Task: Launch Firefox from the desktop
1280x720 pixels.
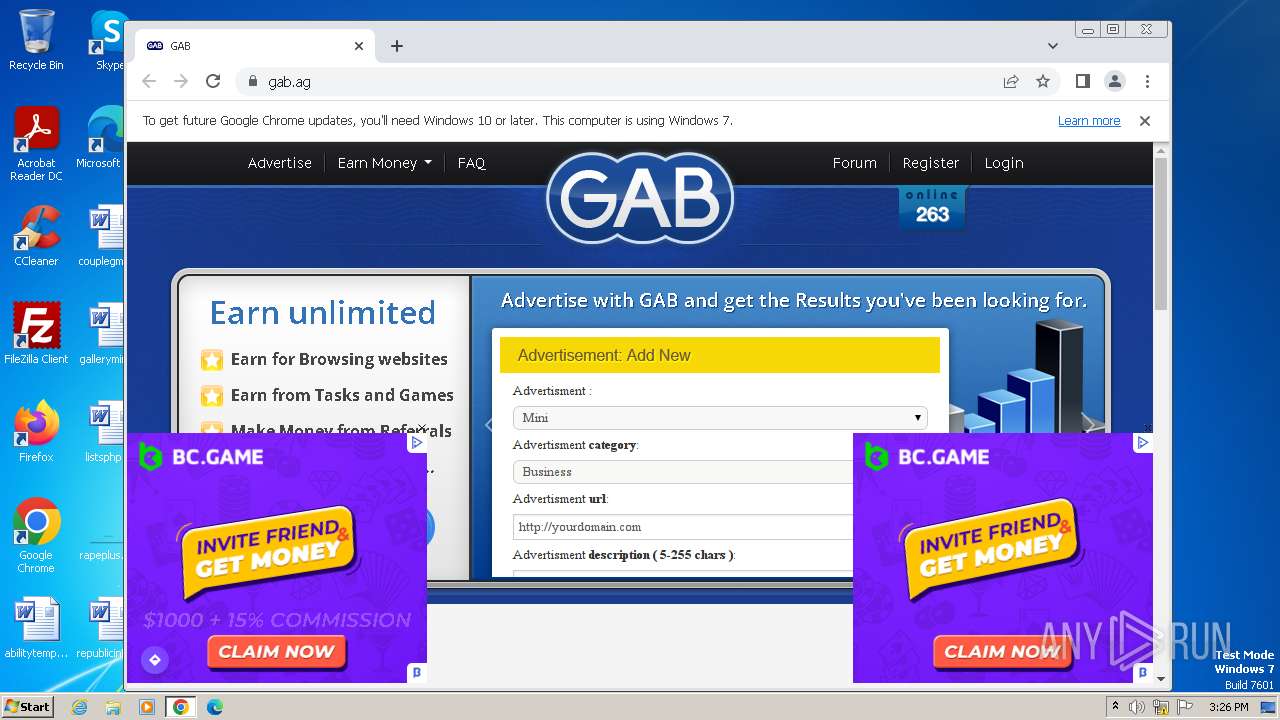Action: pyautogui.click(x=36, y=432)
